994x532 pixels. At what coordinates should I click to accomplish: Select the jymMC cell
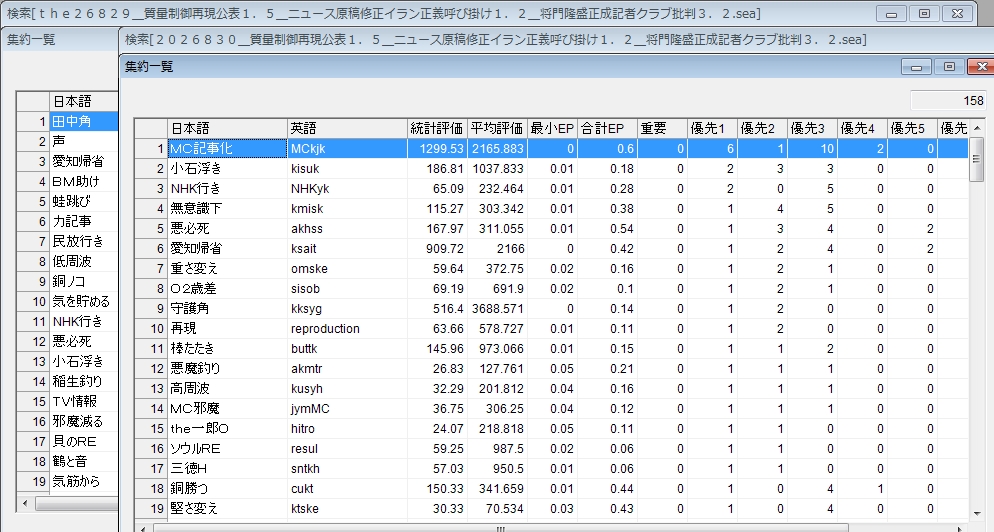[x=347, y=408]
